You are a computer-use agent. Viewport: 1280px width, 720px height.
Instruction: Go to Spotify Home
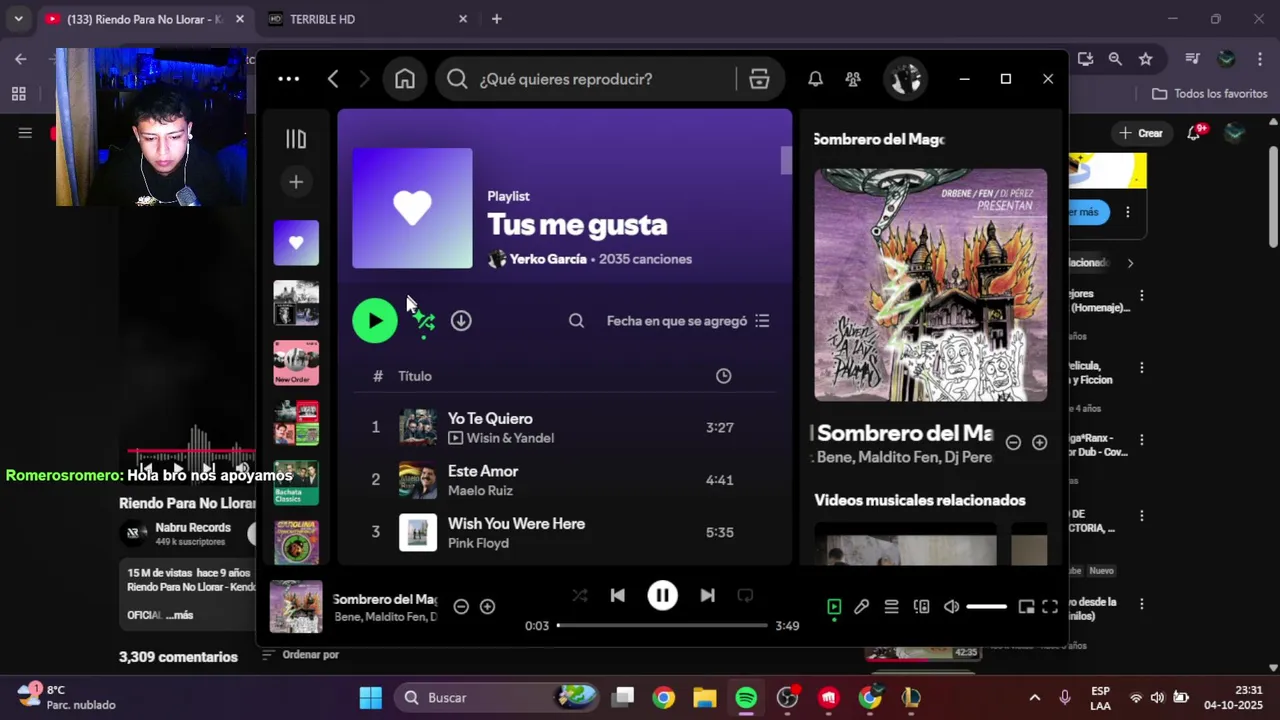tap(405, 79)
